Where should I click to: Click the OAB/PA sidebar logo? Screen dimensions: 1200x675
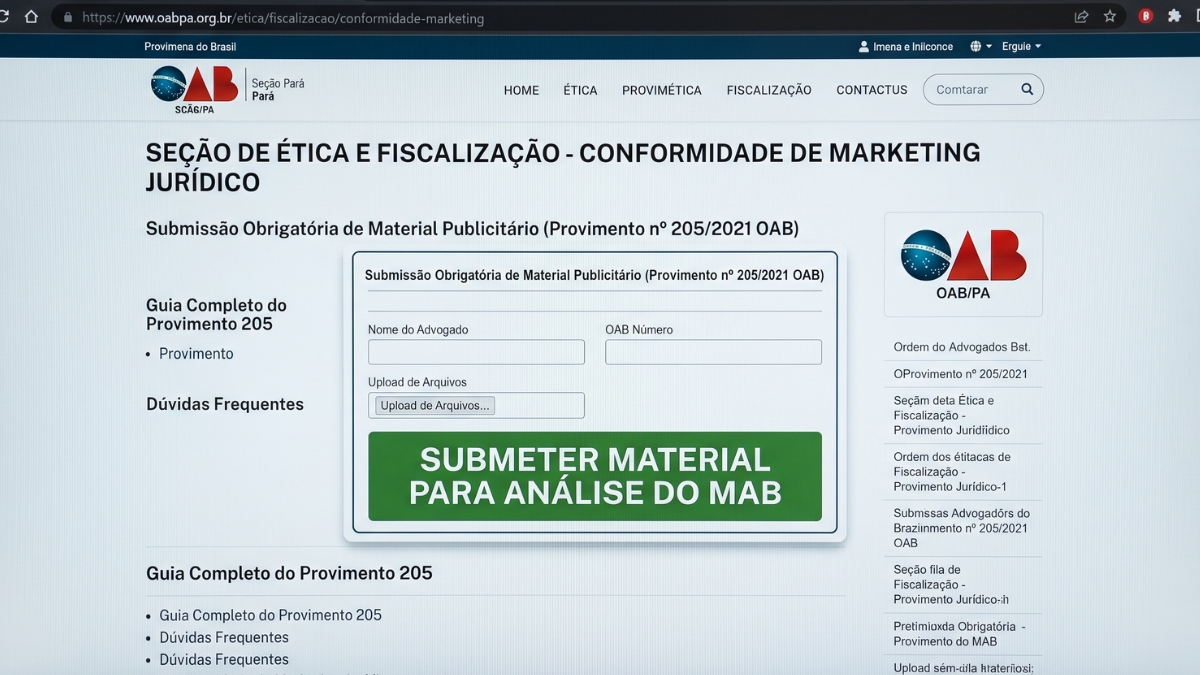963,264
